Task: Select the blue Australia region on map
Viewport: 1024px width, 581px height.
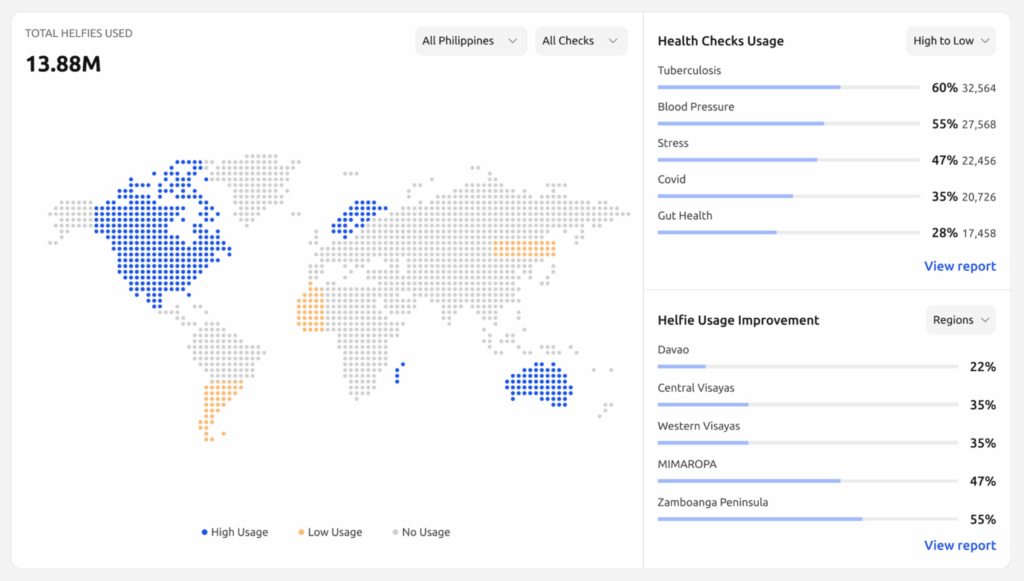Action: point(538,383)
